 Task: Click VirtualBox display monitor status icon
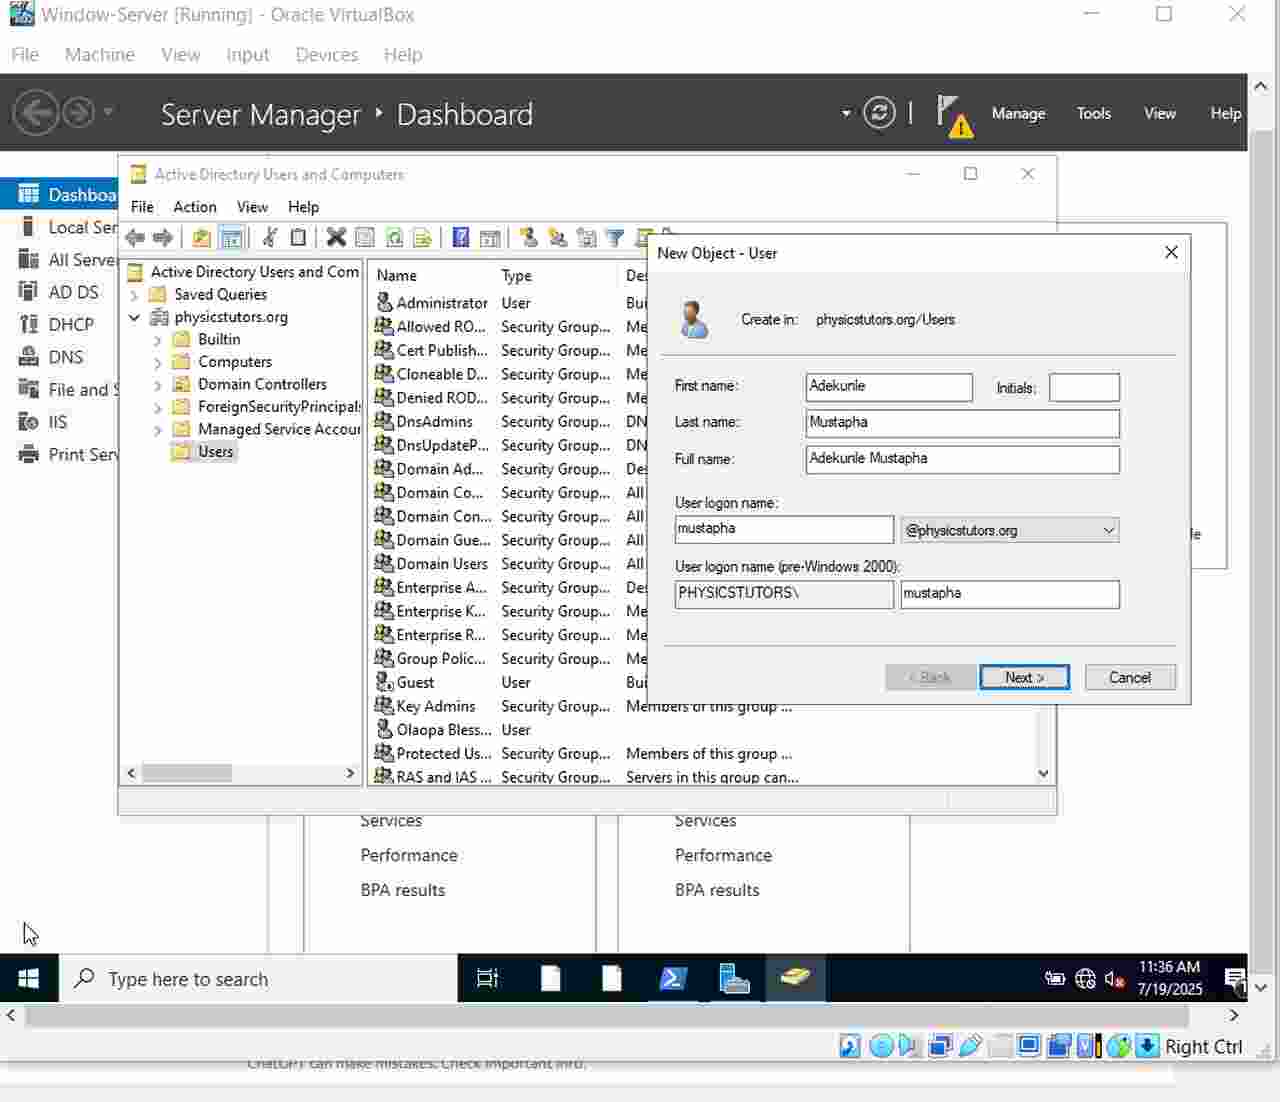pyautogui.click(x=1029, y=1046)
